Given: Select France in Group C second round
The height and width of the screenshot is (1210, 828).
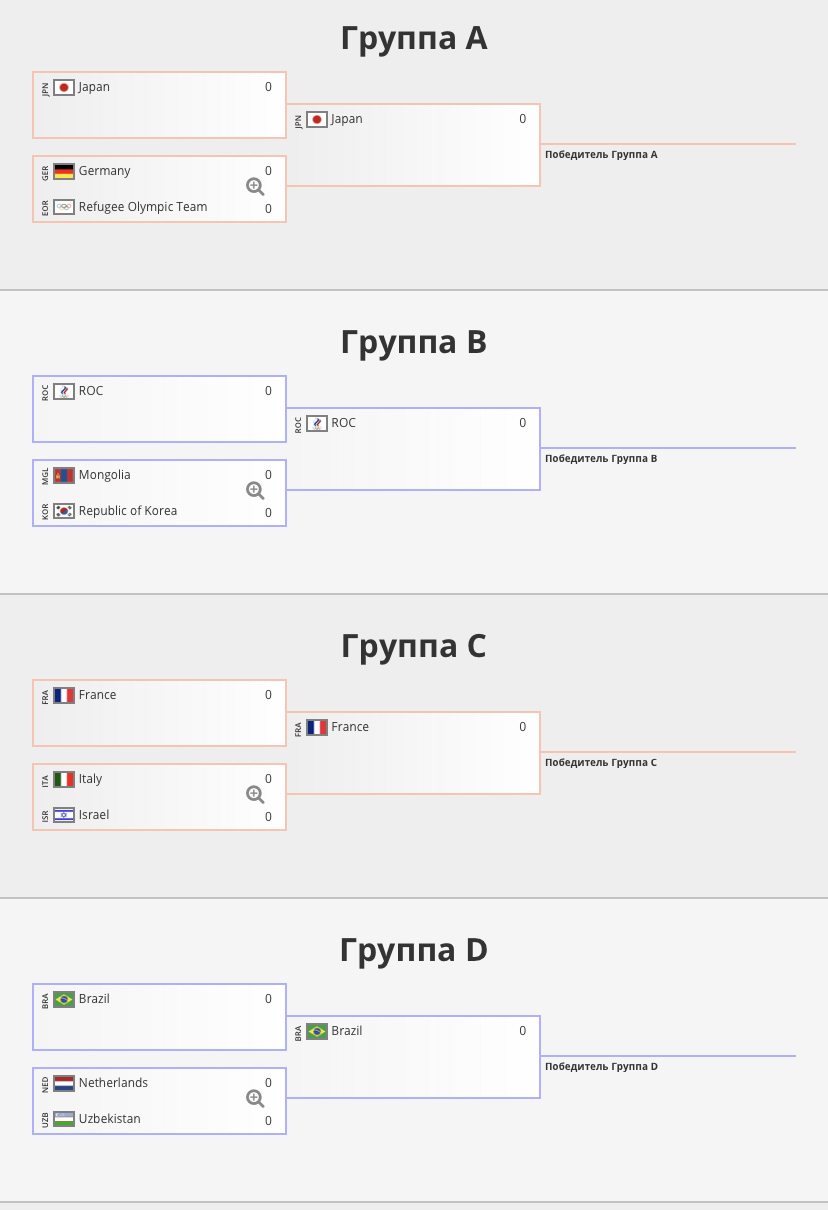Looking at the screenshot, I should point(350,727).
